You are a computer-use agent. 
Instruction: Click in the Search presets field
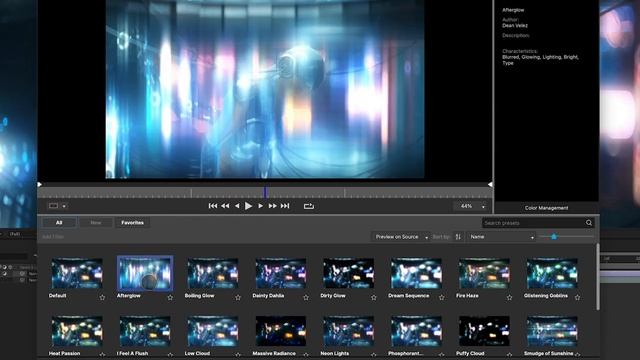pyautogui.click(x=533, y=223)
